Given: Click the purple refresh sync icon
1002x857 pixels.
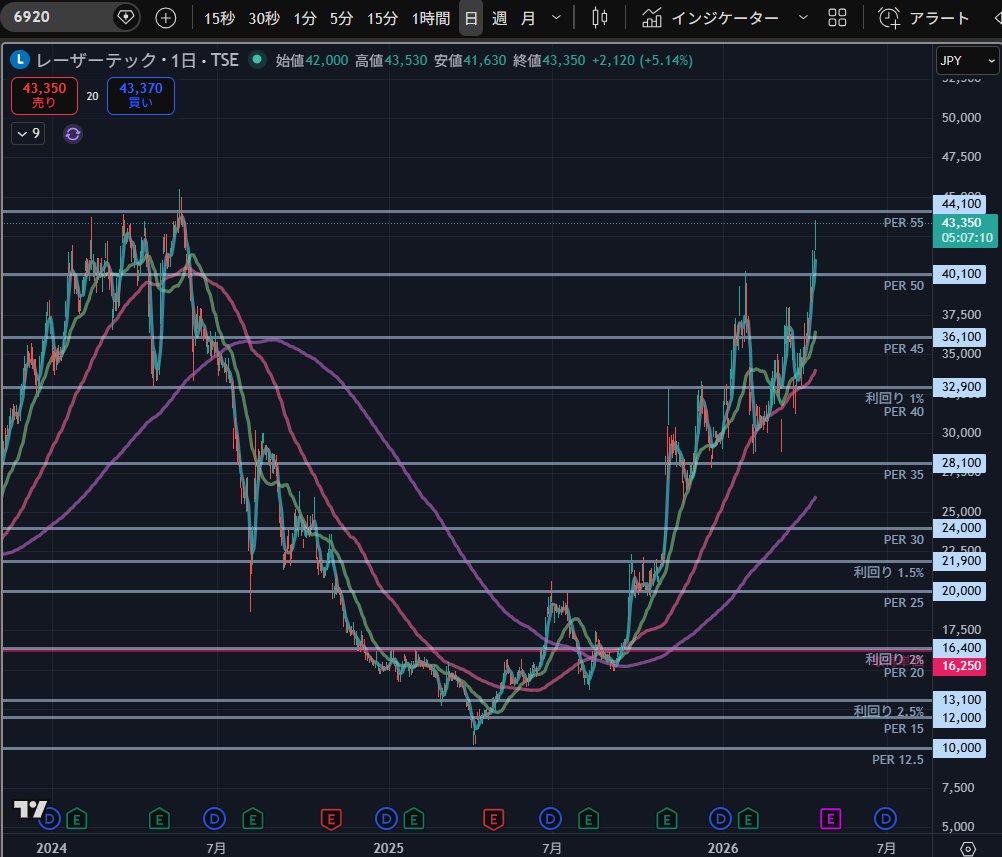Looking at the screenshot, I should [73, 134].
